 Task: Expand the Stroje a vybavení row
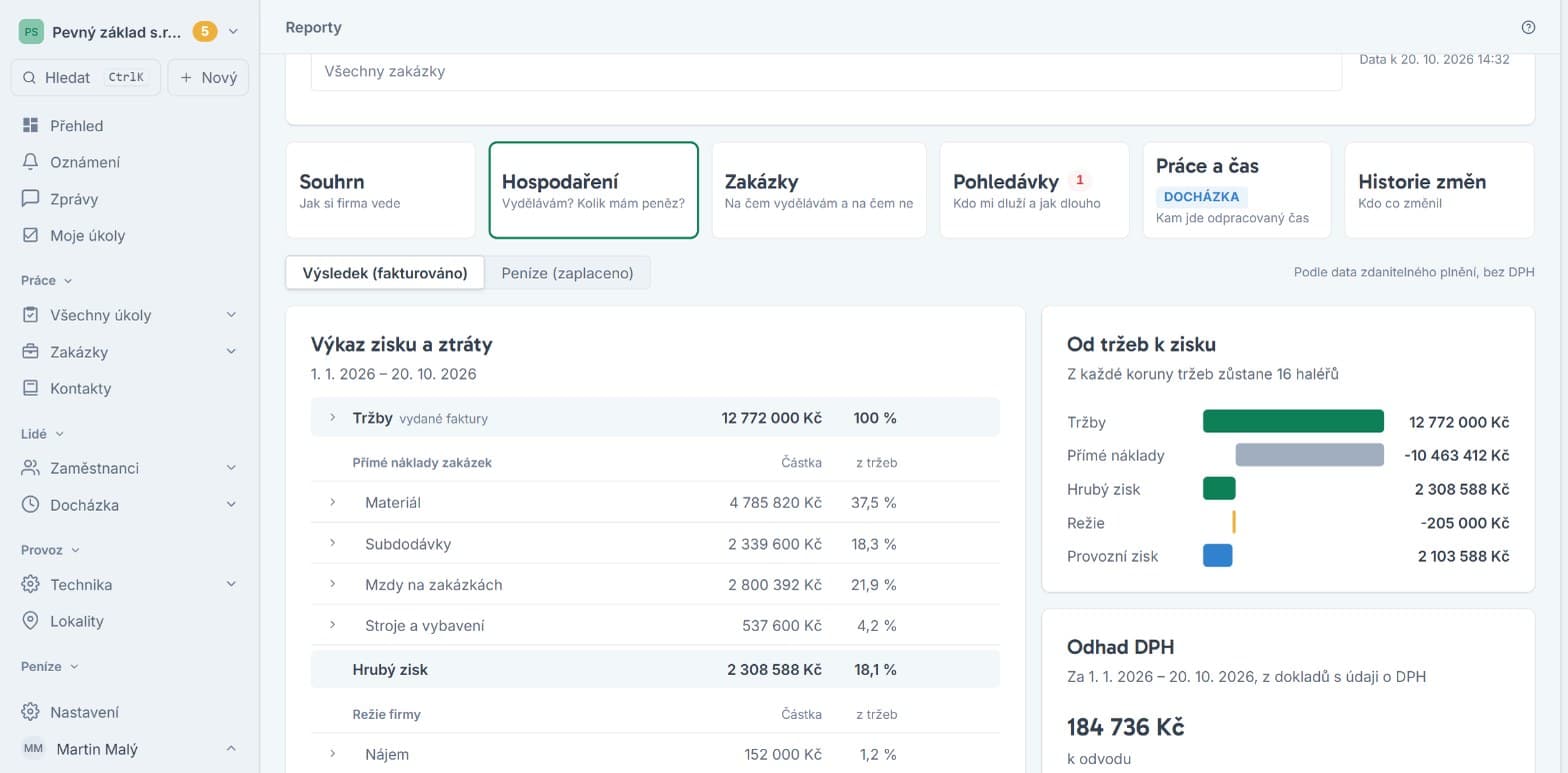tap(333, 625)
